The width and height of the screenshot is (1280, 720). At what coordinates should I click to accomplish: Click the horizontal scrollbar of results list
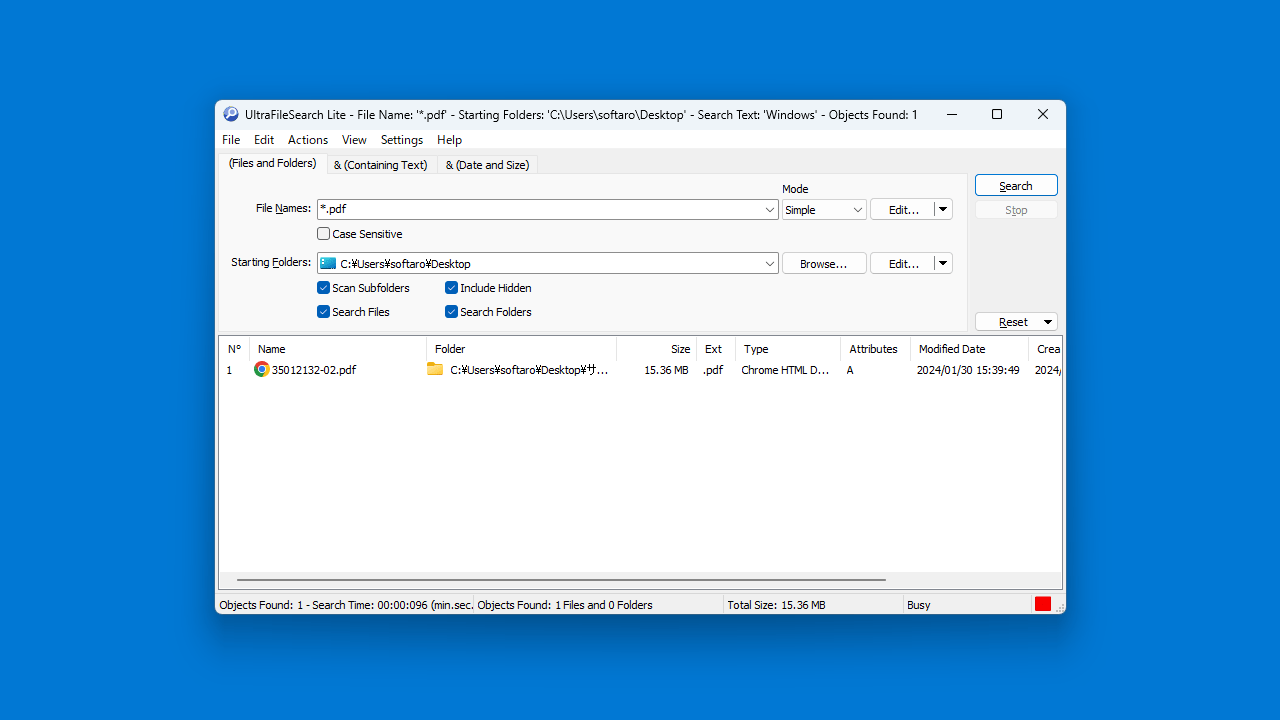(561, 580)
